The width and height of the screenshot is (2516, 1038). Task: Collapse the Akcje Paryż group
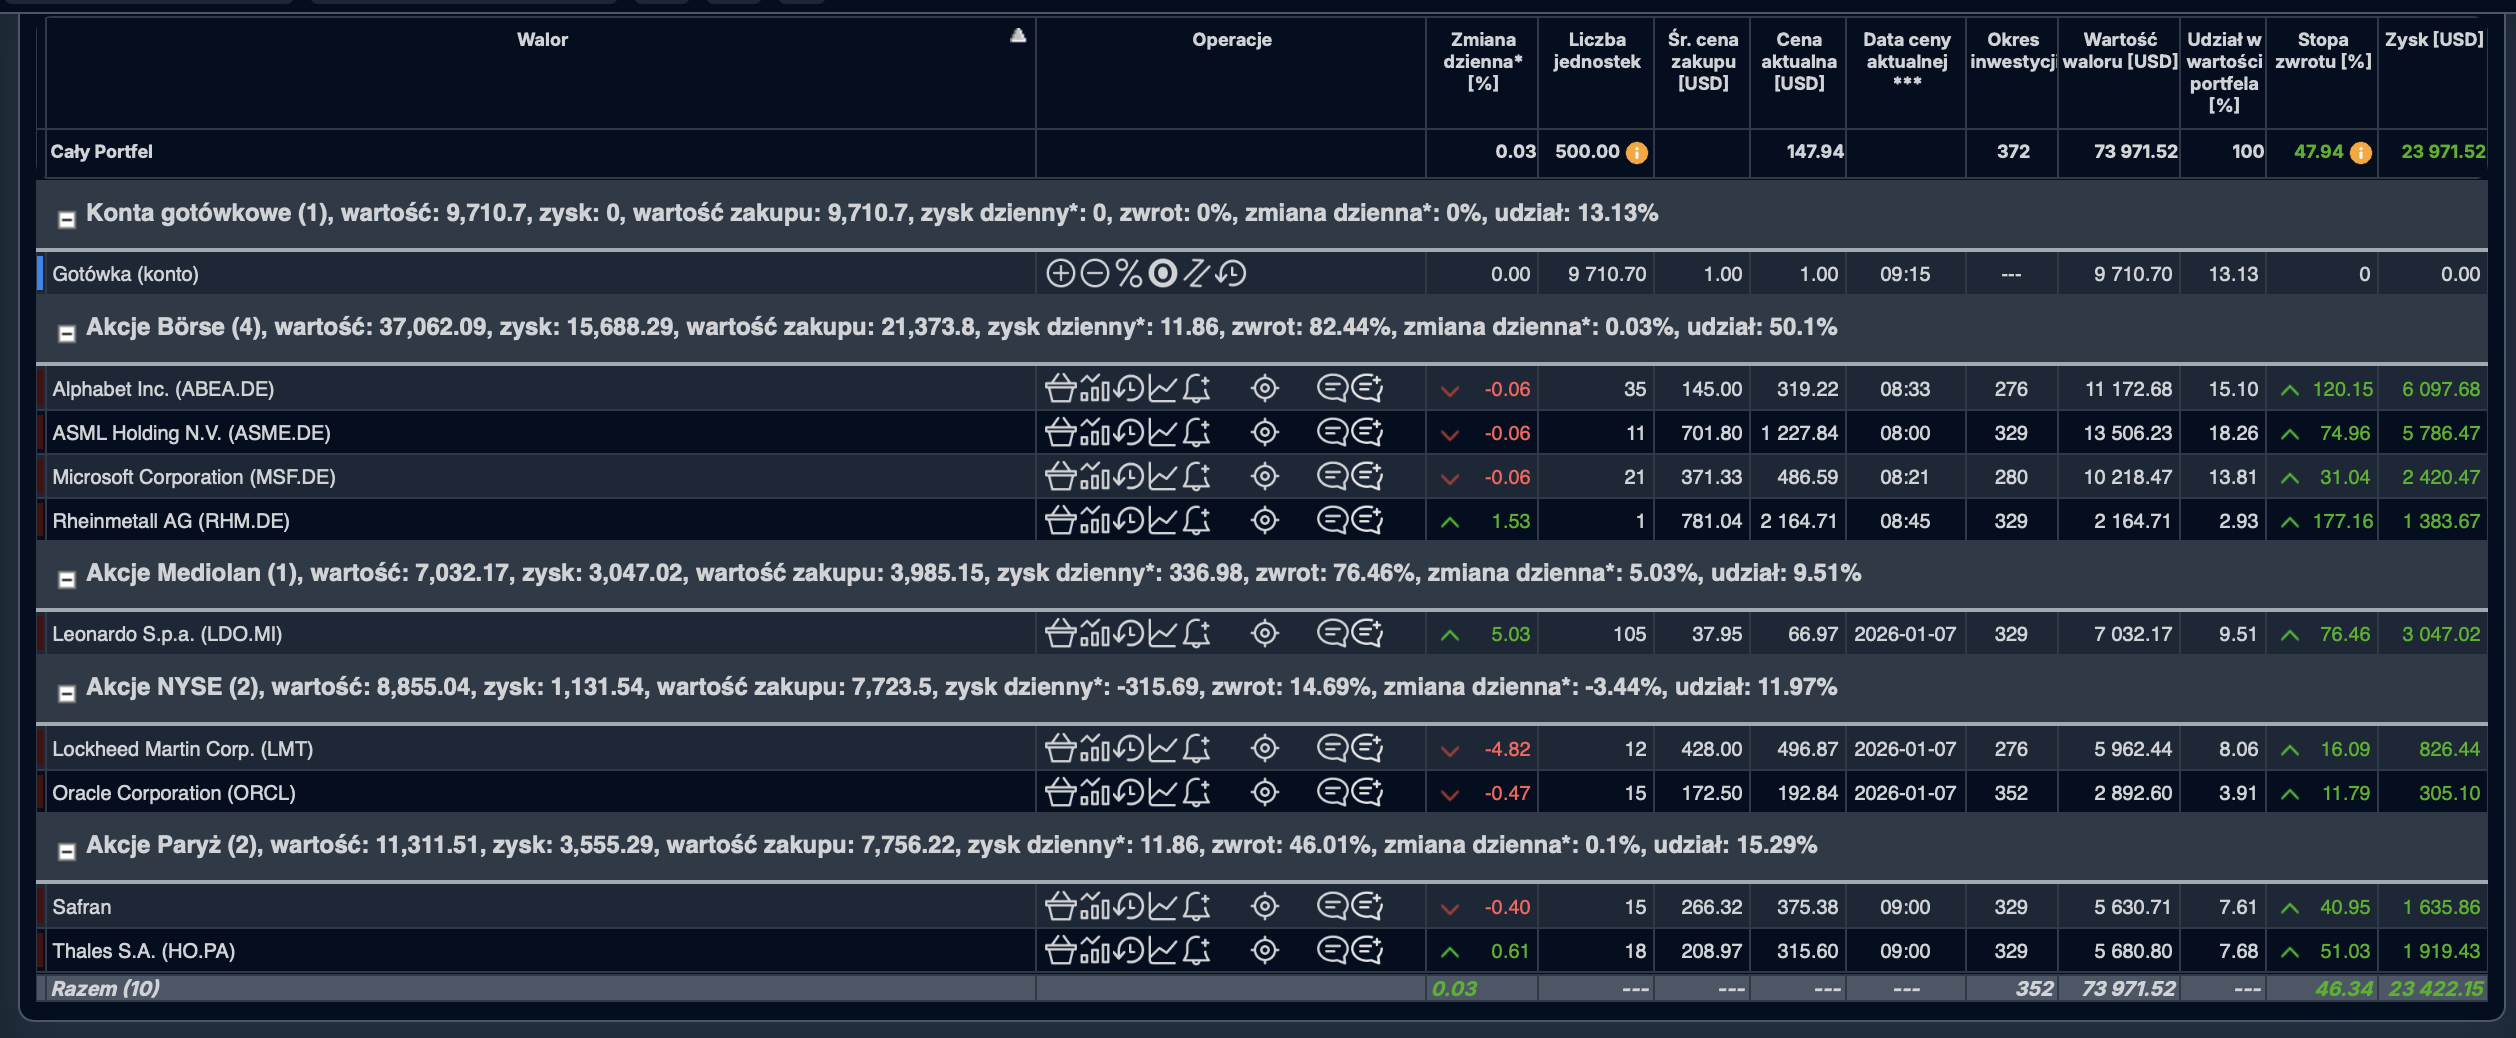pyautogui.click(x=67, y=852)
